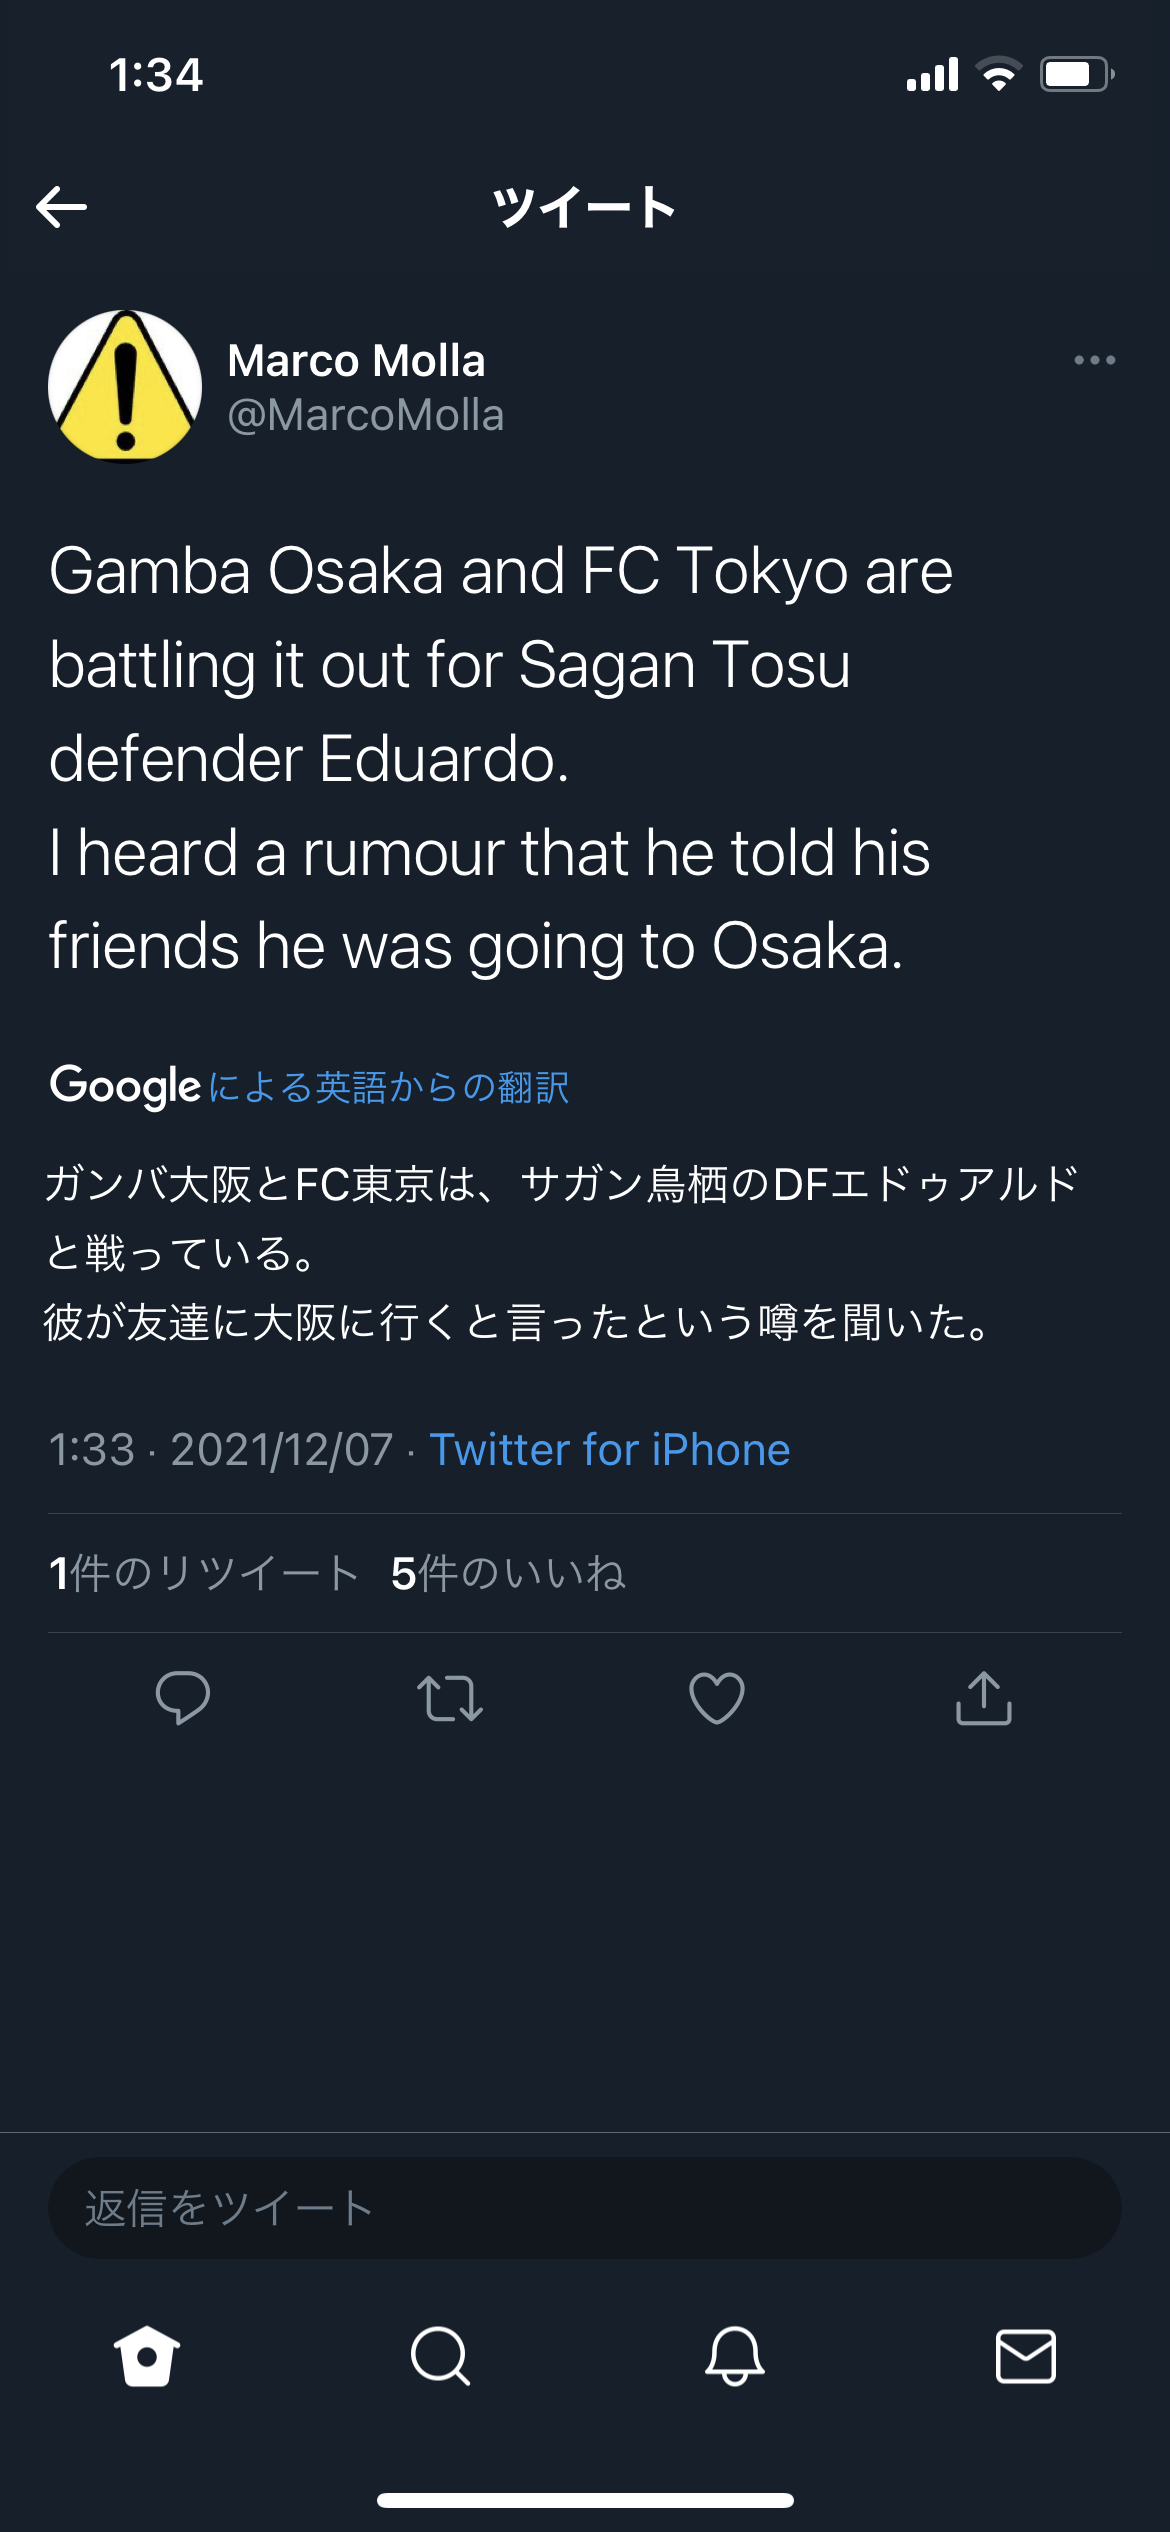This screenshot has height=2532, width=1170.
Task: Open the @MarcoMolla handle
Action: (366, 415)
